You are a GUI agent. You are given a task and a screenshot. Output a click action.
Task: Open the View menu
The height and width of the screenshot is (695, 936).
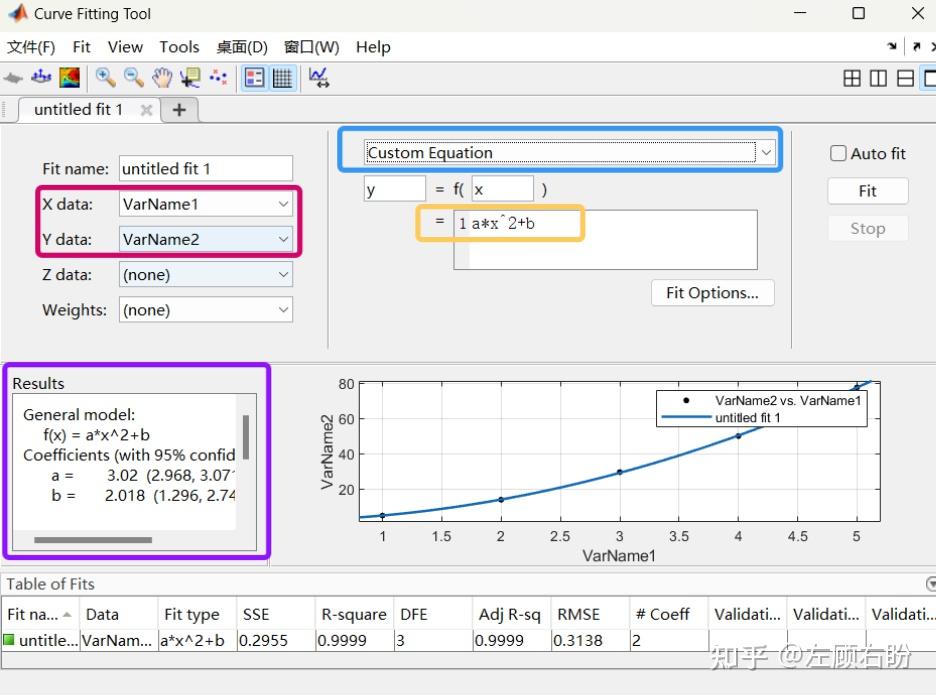(x=125, y=47)
